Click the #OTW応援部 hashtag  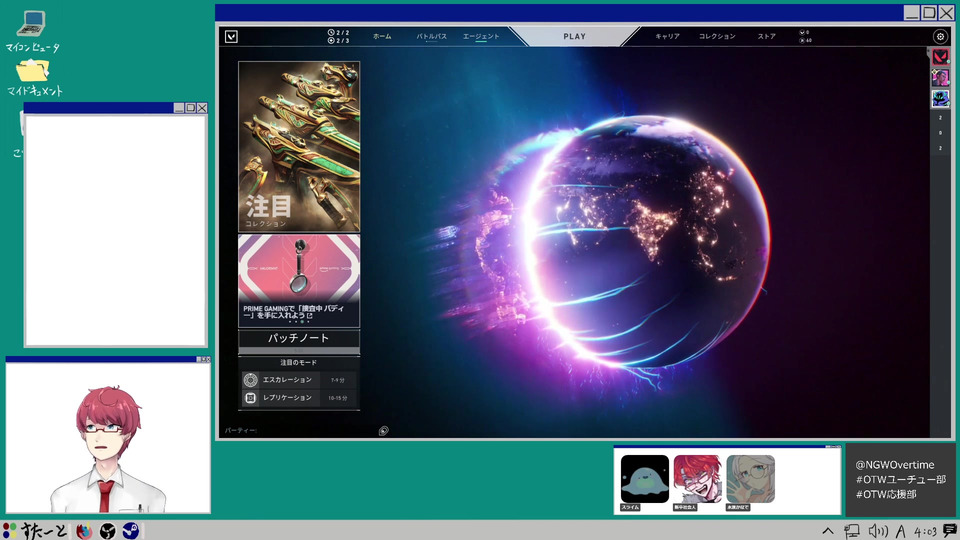click(886, 494)
